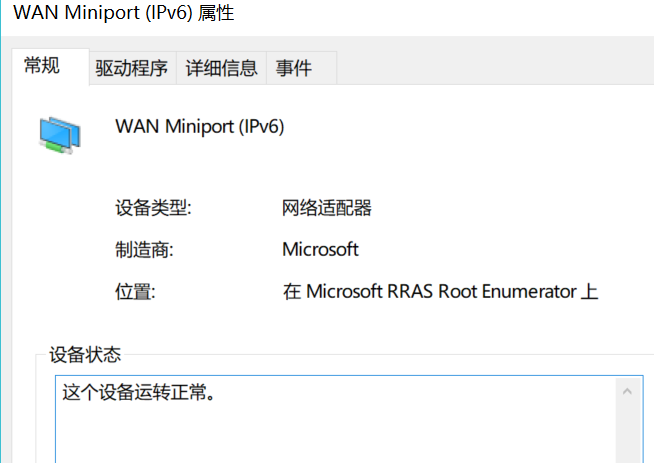Click the 设备类型 label
The image size is (654, 463).
click(153, 208)
